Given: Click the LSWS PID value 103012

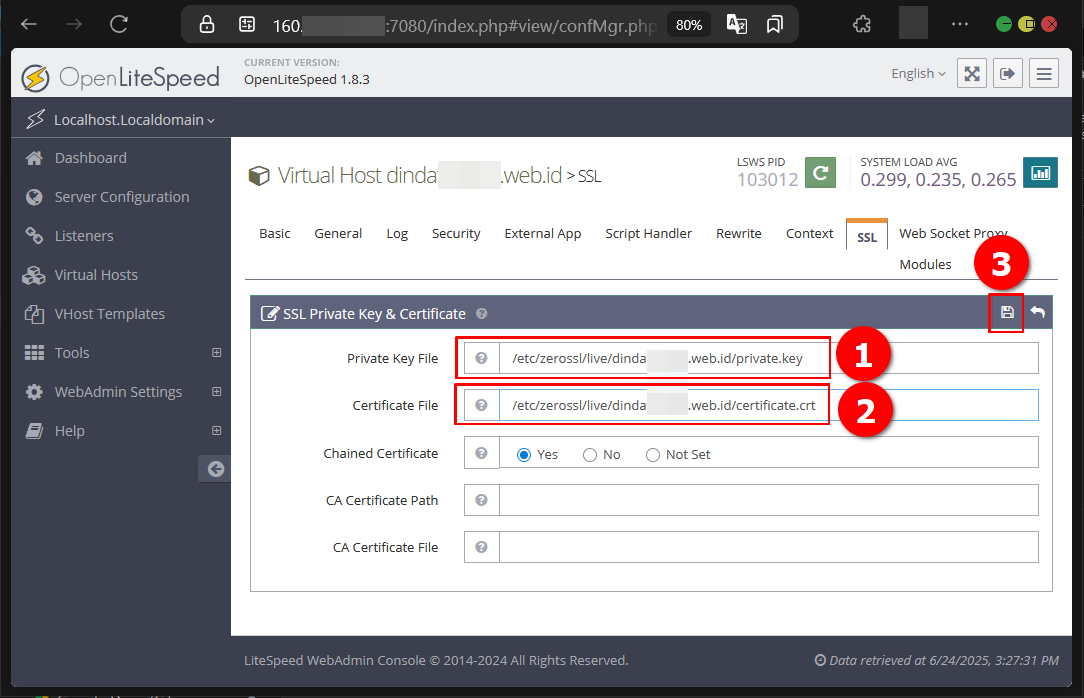Looking at the screenshot, I should (767, 180).
